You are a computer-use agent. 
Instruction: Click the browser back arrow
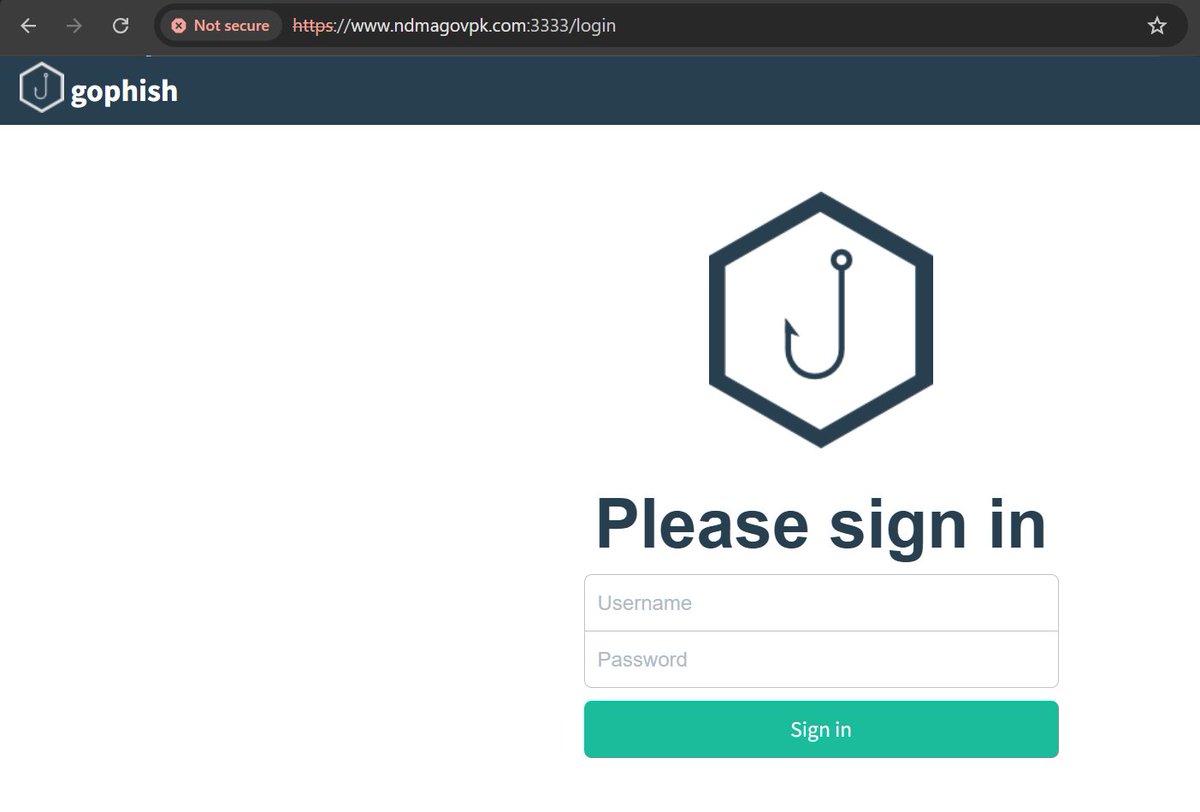(x=29, y=26)
